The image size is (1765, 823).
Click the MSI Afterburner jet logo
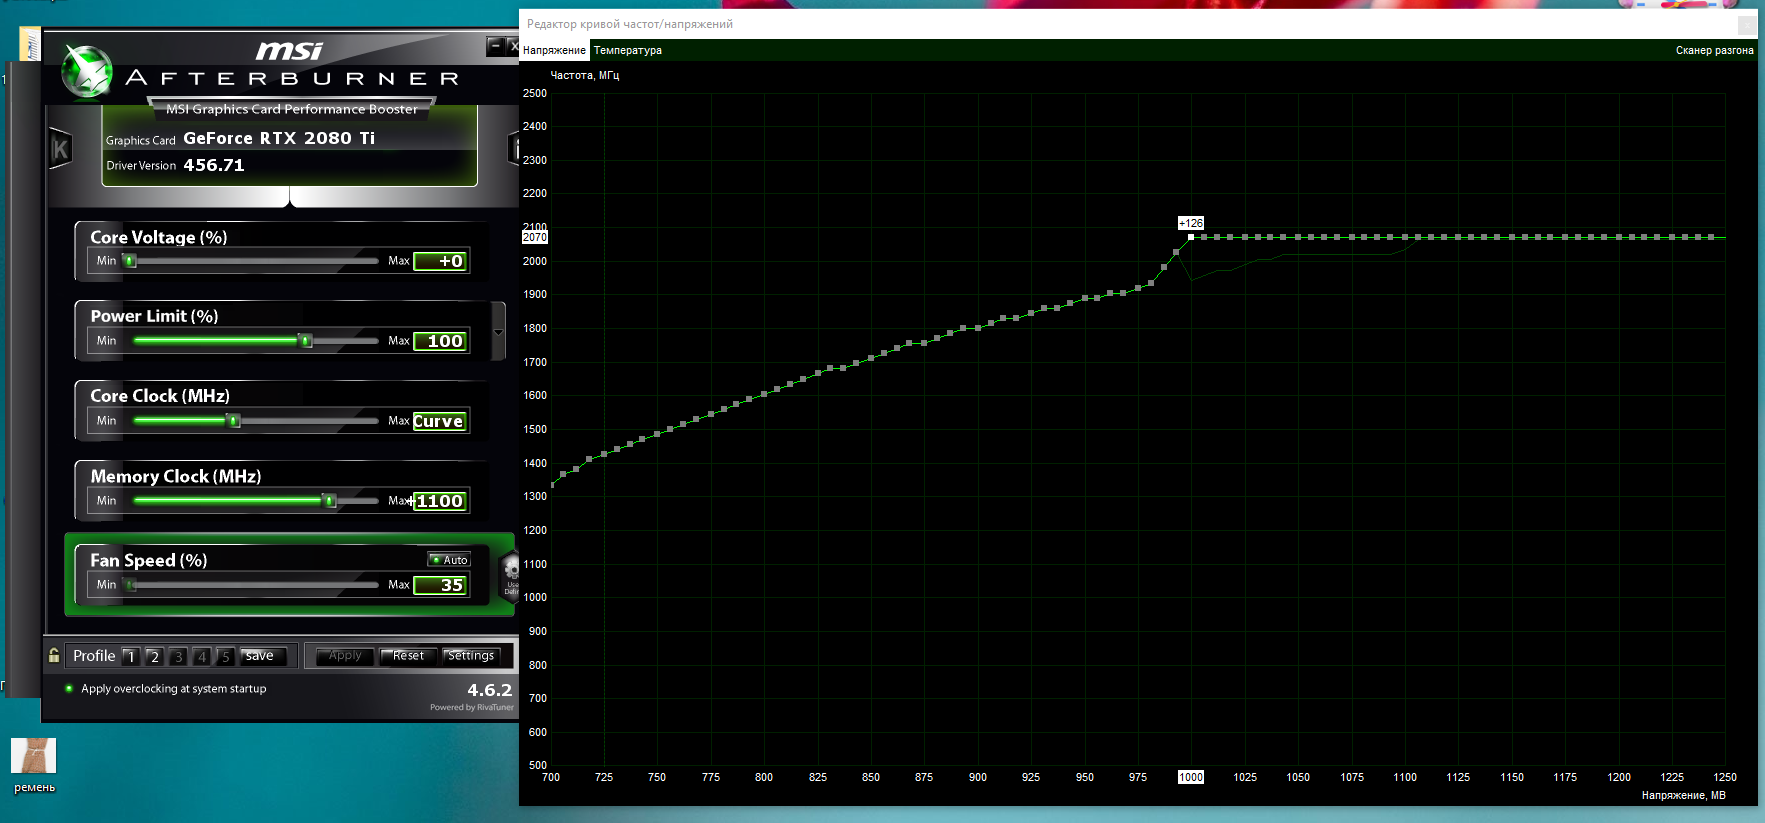(87, 73)
